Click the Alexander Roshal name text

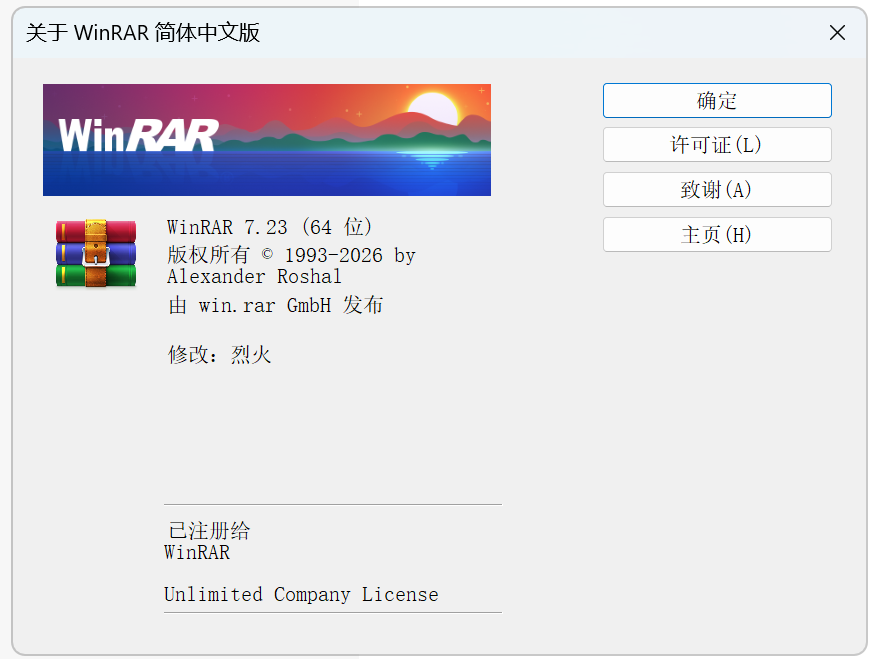click(x=254, y=277)
